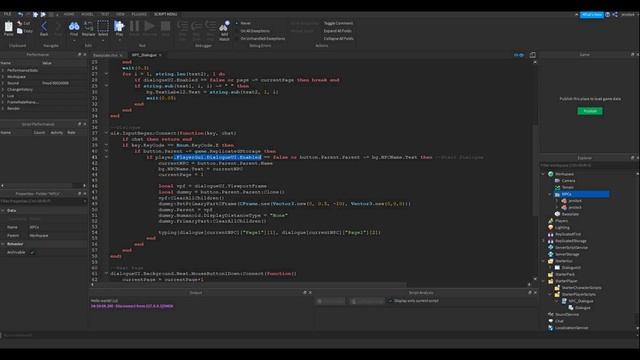
Task: Collapse the StarterPlayerScripts node
Action: pyautogui.click(x=550, y=294)
